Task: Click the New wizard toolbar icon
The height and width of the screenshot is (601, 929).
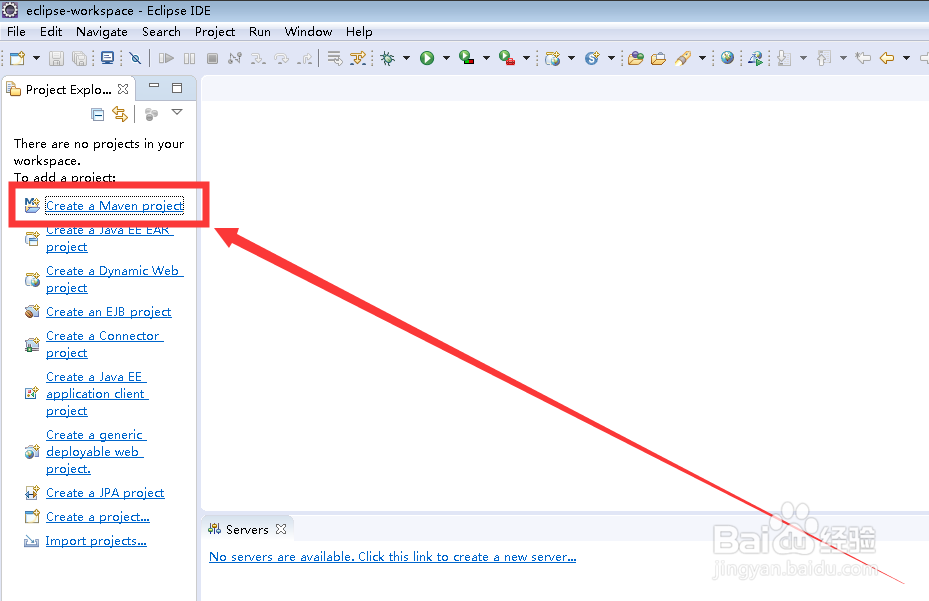Action: tap(17, 58)
